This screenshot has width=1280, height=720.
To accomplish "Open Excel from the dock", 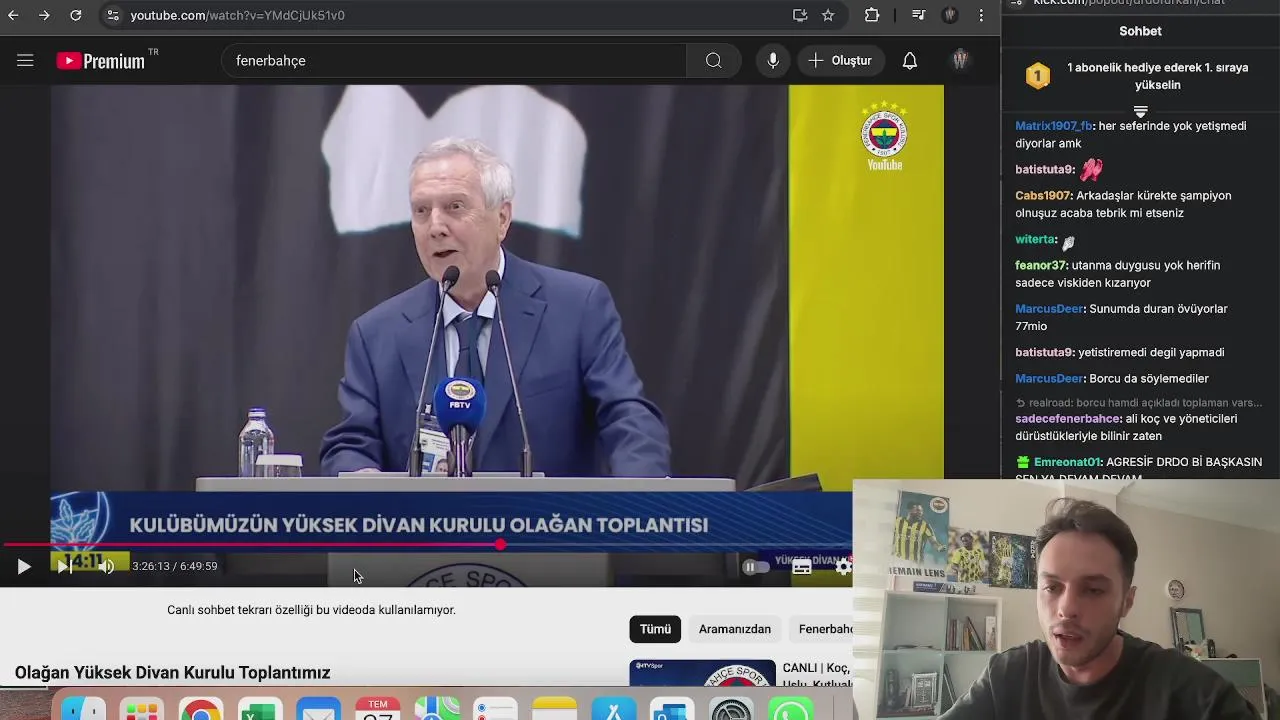I will 260,709.
